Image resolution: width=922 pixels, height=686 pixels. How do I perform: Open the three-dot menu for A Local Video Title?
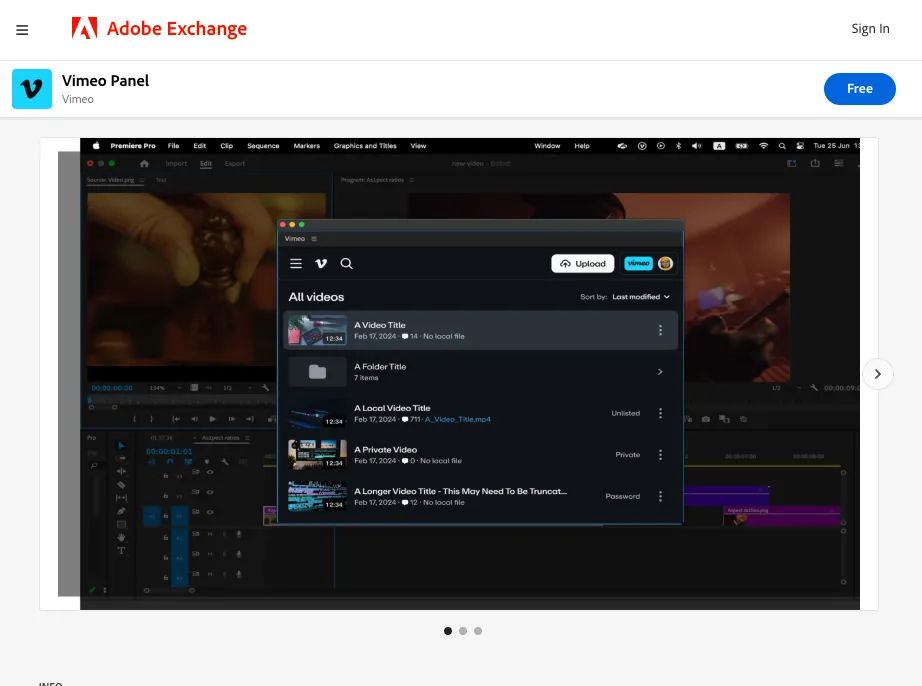point(660,413)
